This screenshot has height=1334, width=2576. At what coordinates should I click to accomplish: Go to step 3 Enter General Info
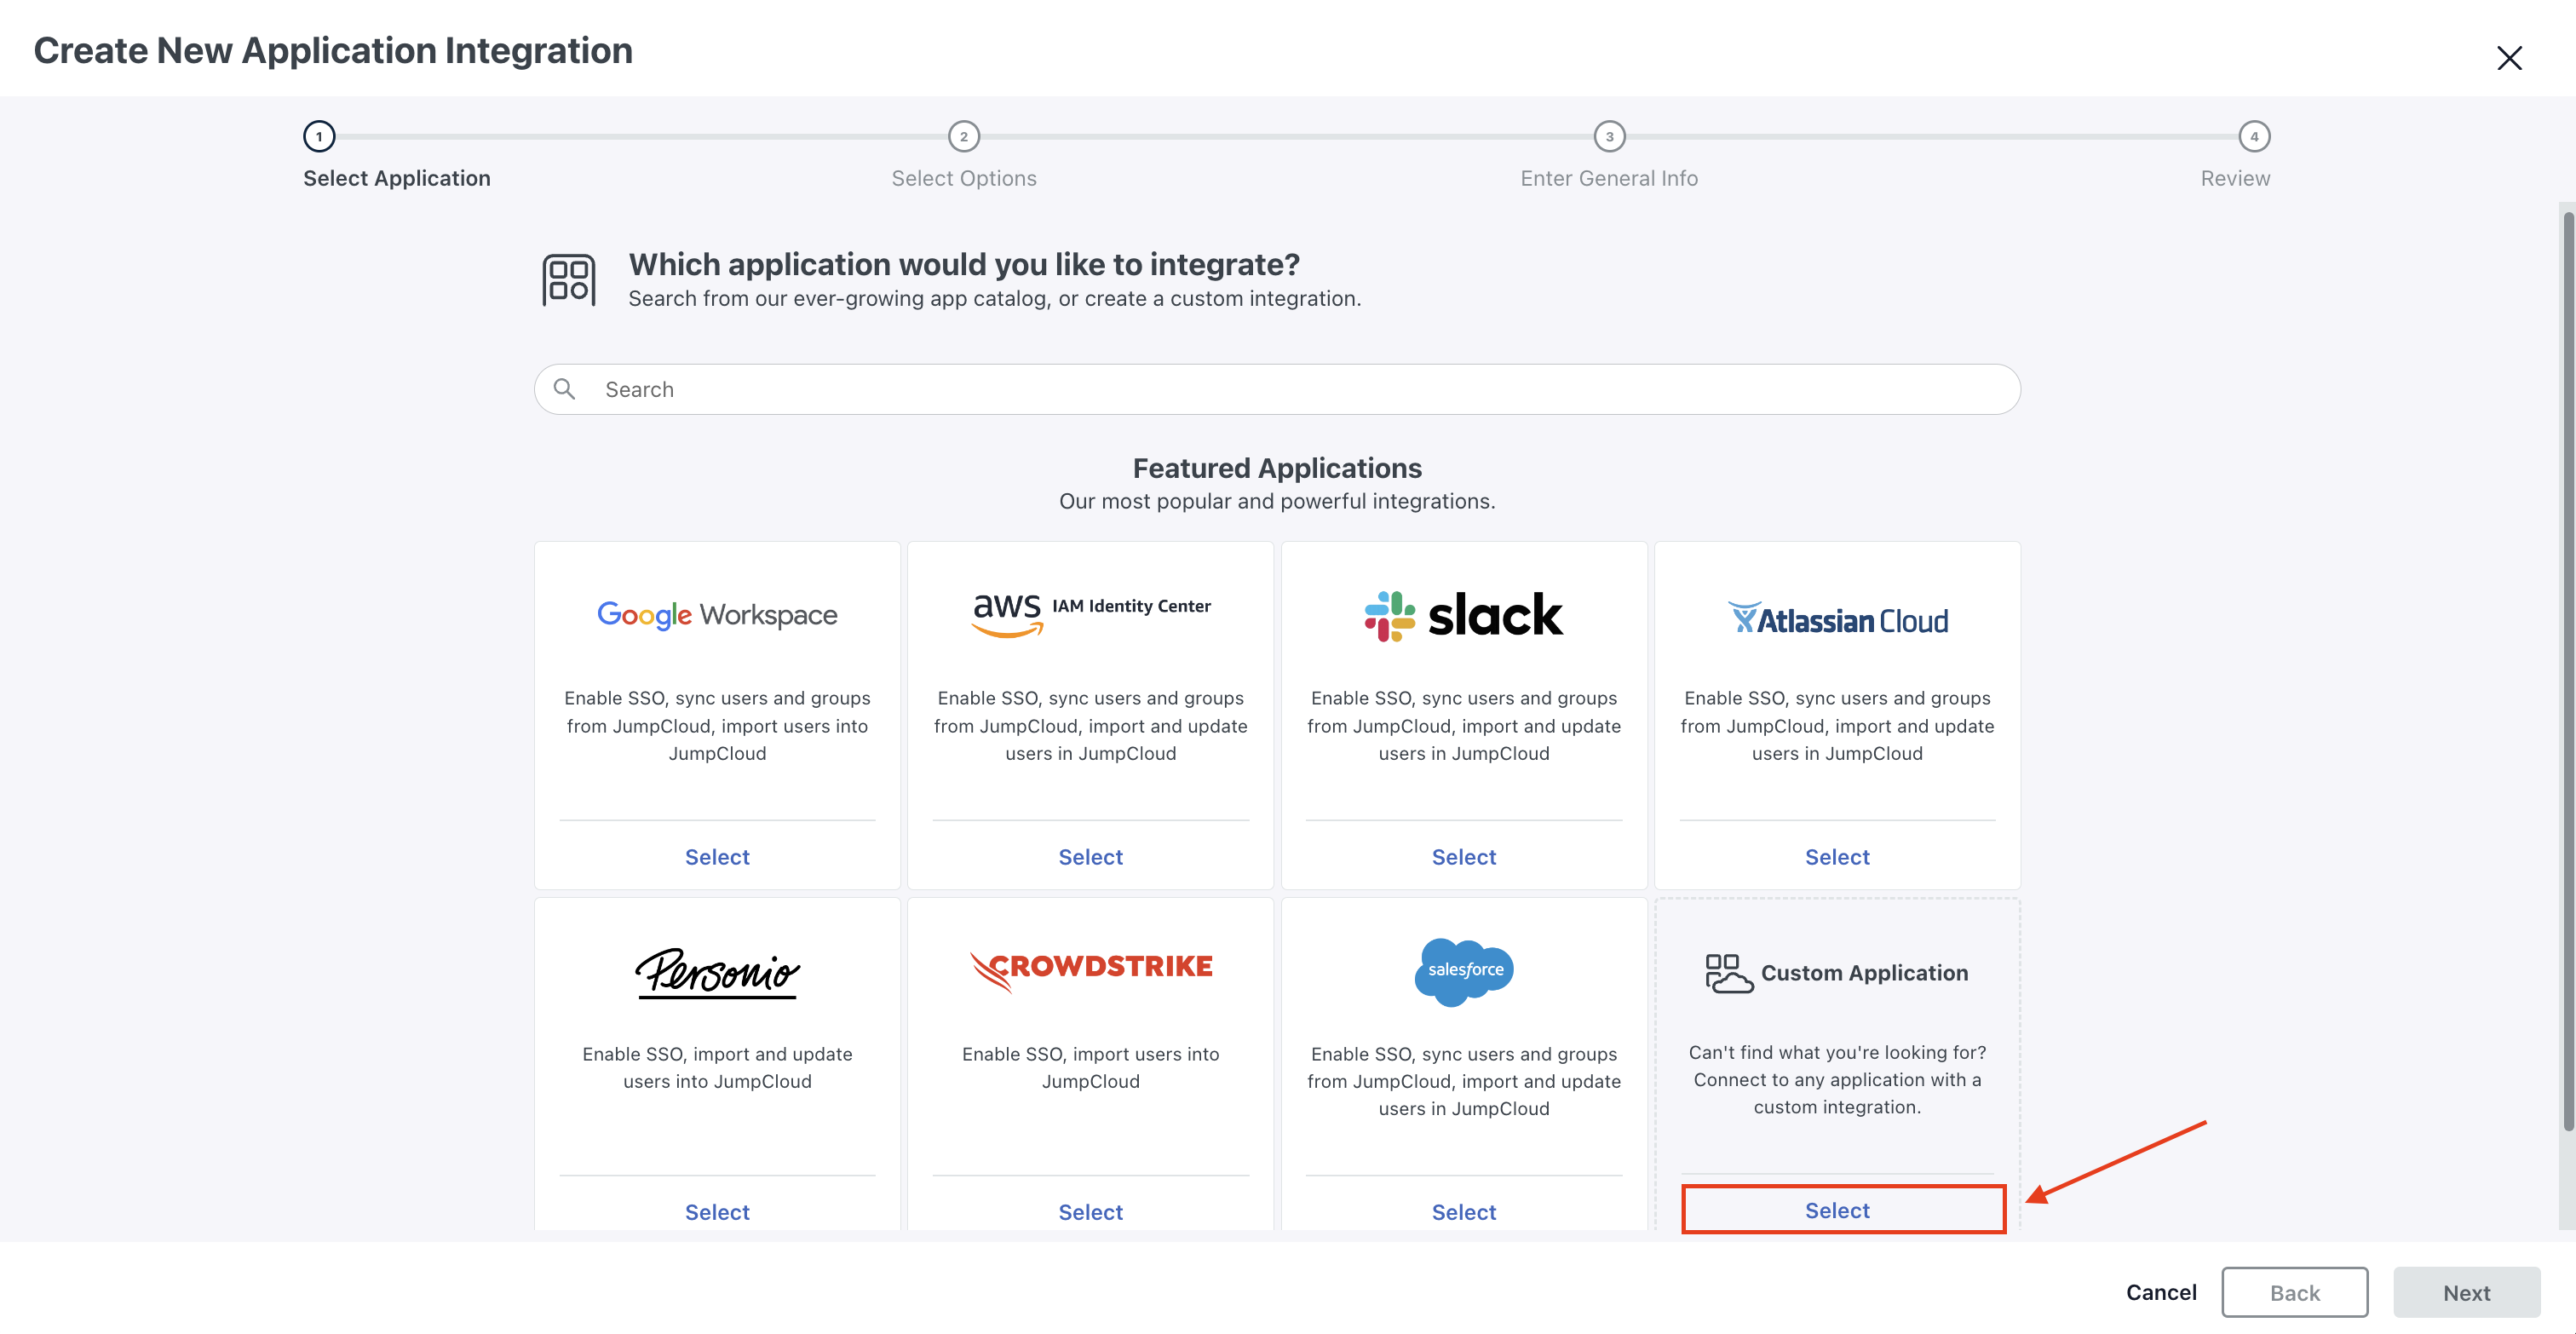(1609, 136)
